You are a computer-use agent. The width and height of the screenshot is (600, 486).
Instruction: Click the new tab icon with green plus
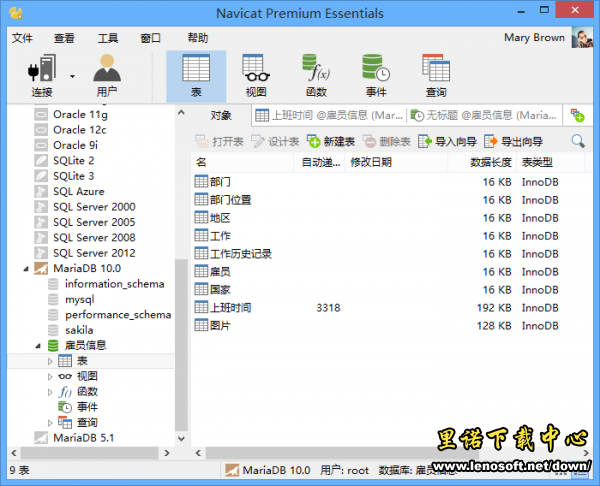tap(577, 115)
